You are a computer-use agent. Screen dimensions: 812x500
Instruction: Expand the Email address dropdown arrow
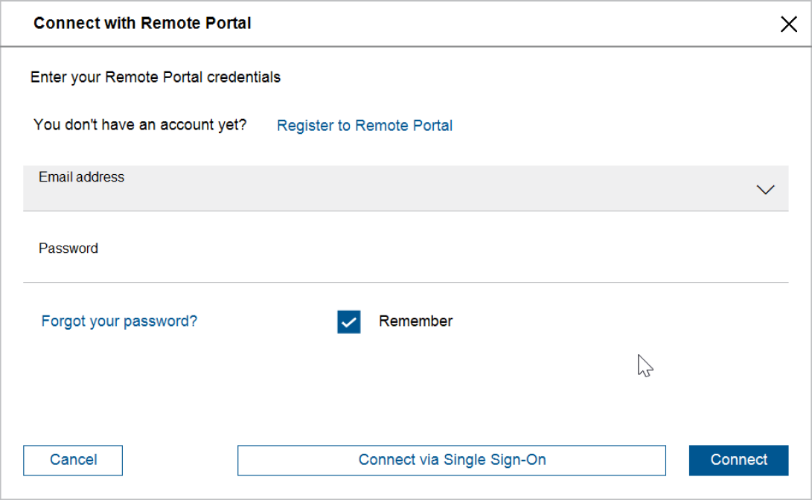[766, 189]
